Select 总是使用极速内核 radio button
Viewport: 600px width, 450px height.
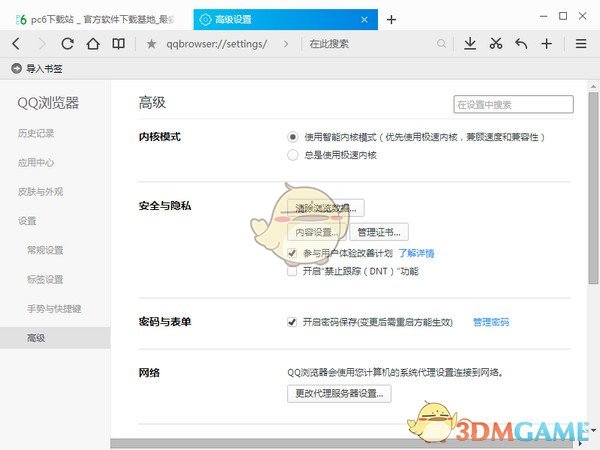293,155
